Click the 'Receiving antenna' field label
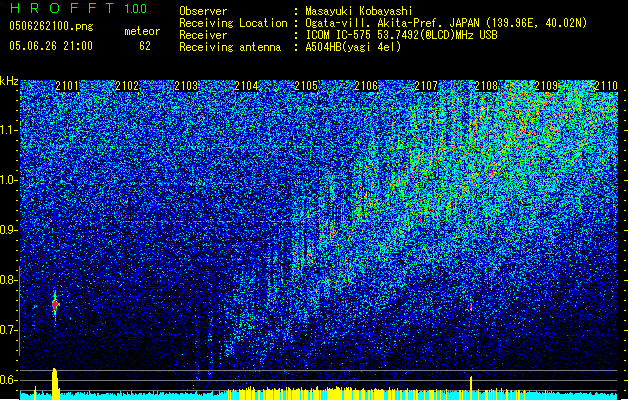The image size is (629, 400). (x=230, y=47)
